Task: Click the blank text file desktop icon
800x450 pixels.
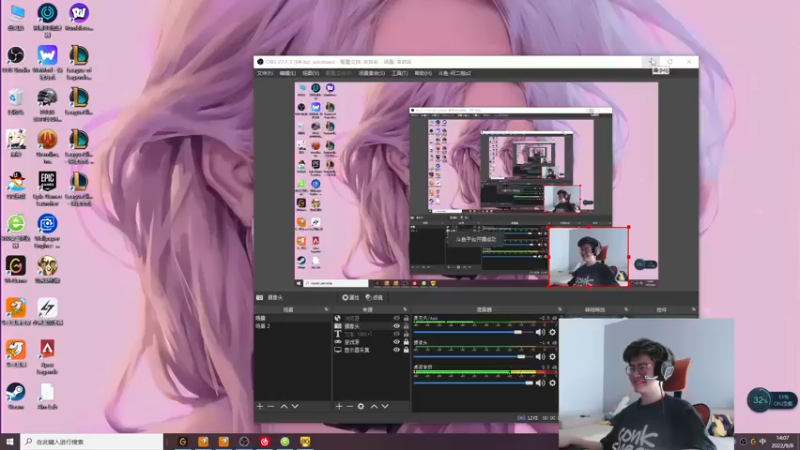Action: [x=47, y=396]
